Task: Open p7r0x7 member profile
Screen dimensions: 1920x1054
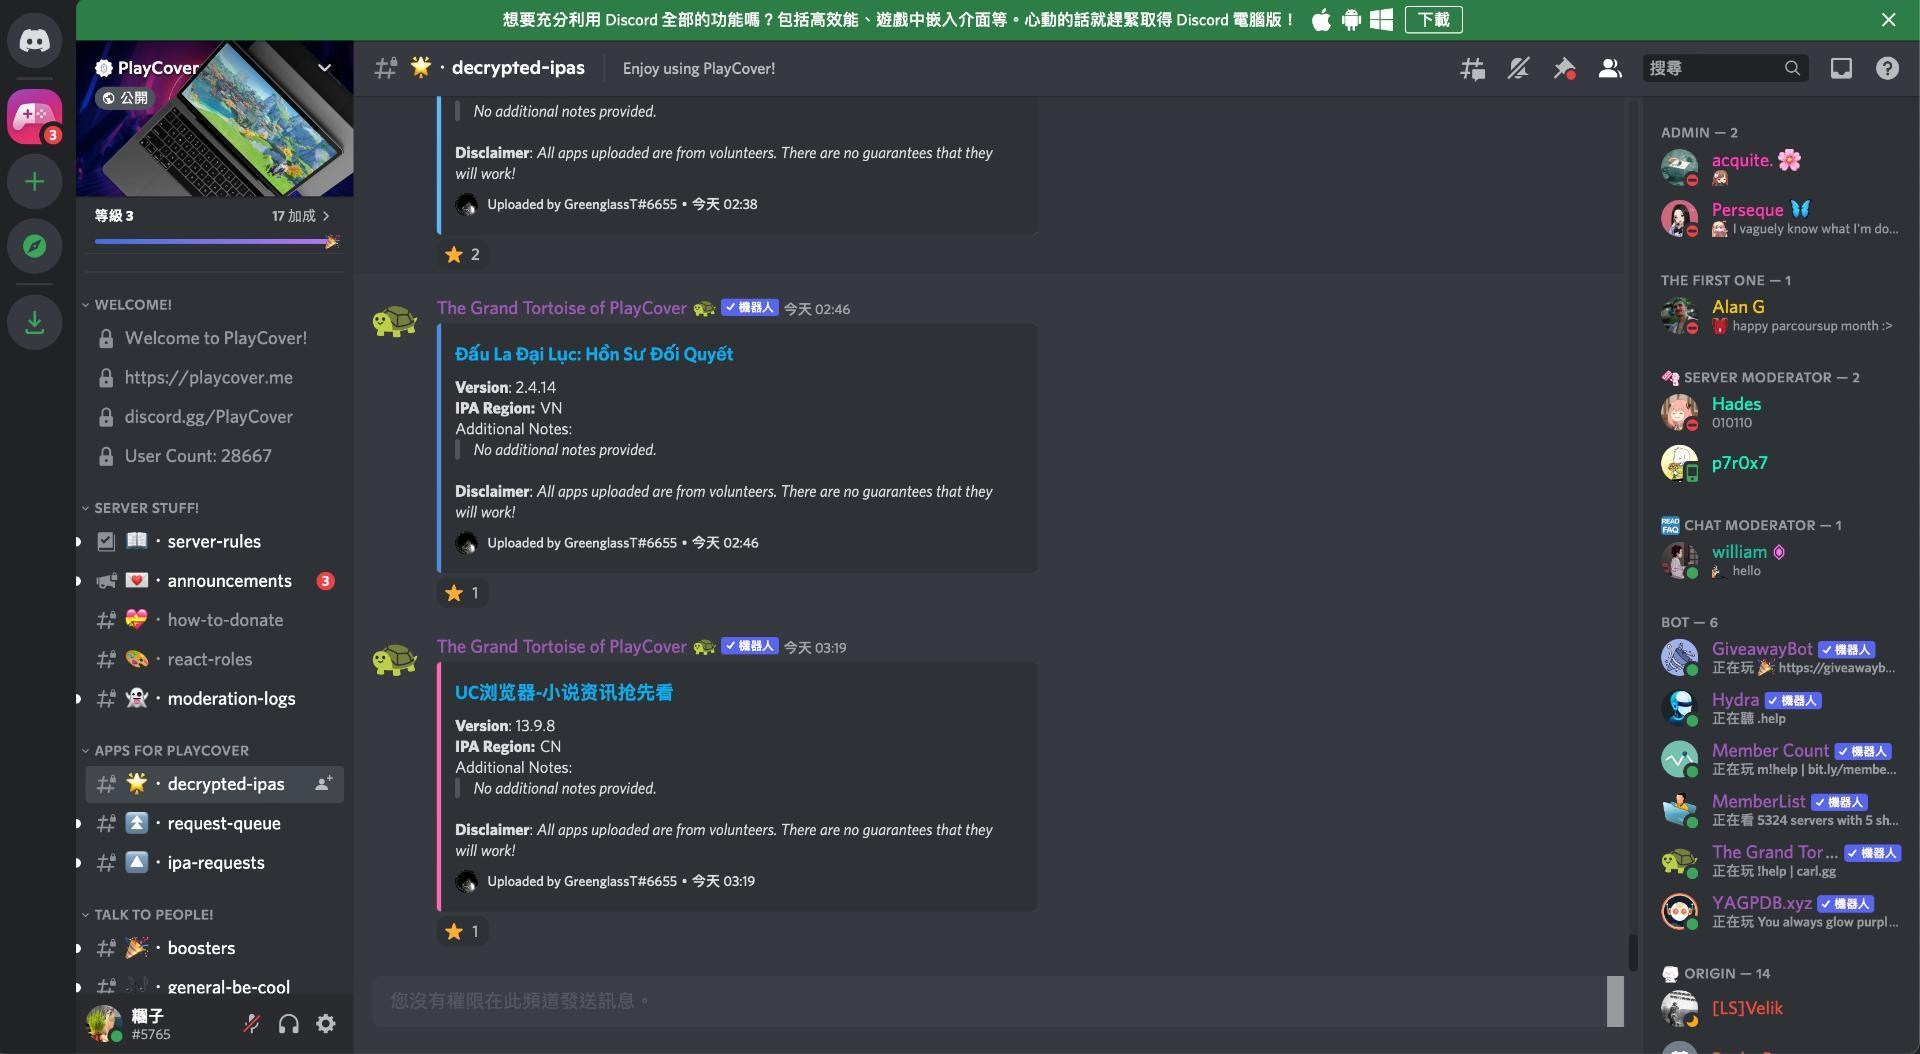Action: pyautogui.click(x=1780, y=463)
